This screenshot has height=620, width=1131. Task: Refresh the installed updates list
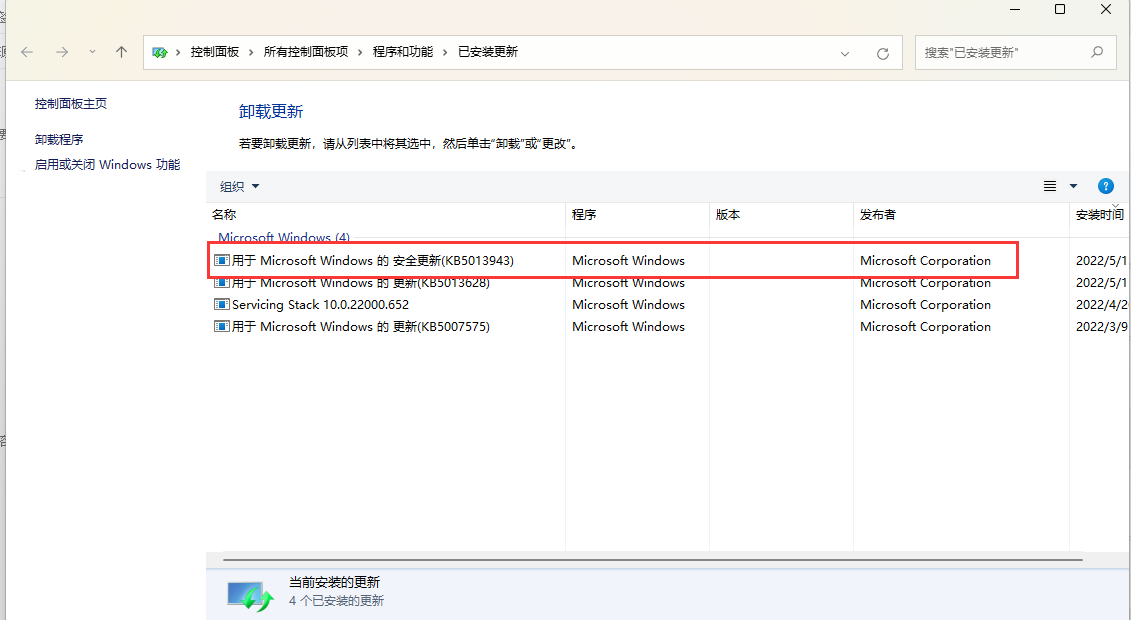tap(883, 53)
